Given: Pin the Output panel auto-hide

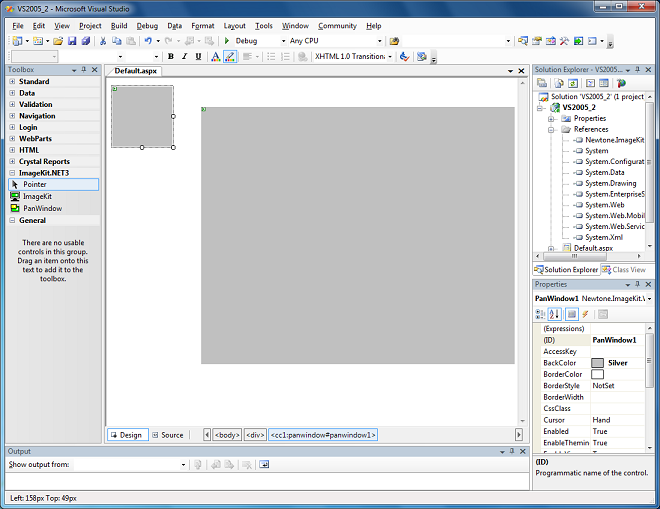Looking at the screenshot, I should click(512, 451).
